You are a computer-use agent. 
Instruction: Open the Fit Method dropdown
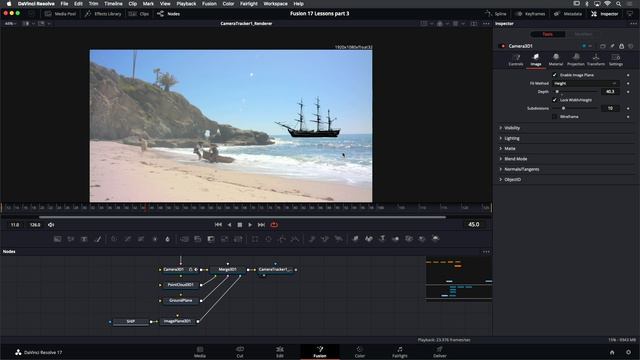[585, 83]
